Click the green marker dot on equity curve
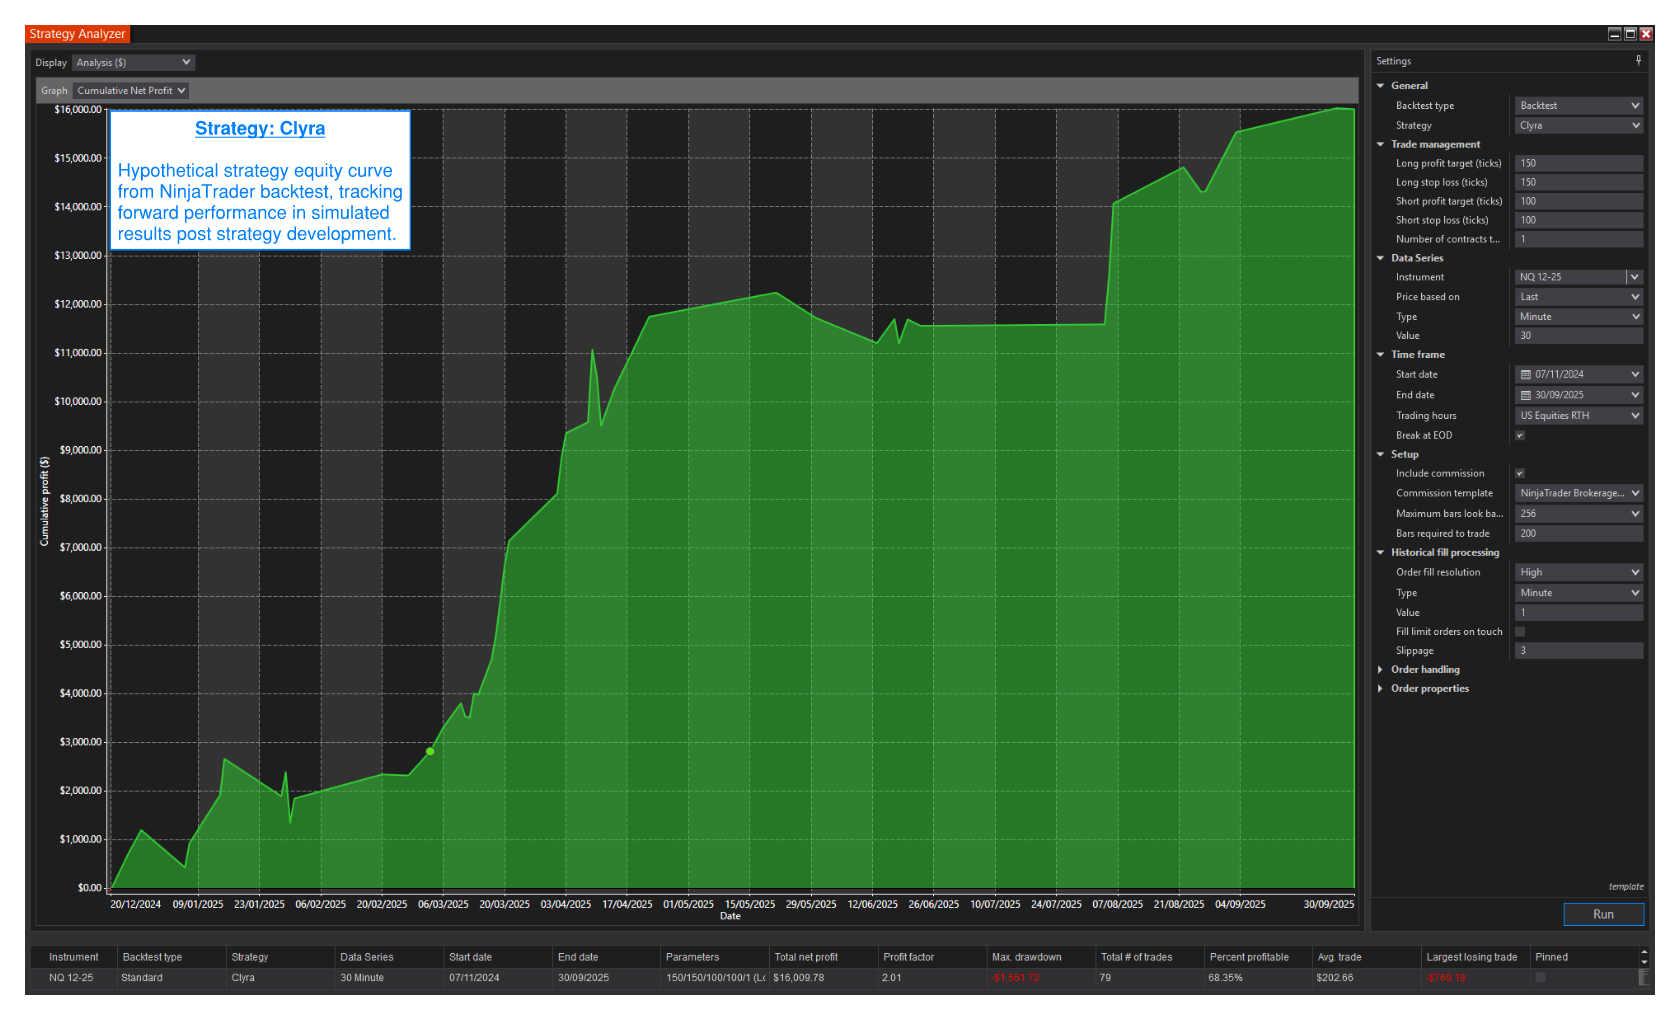This screenshot has width=1680, height=1020. coord(430,751)
